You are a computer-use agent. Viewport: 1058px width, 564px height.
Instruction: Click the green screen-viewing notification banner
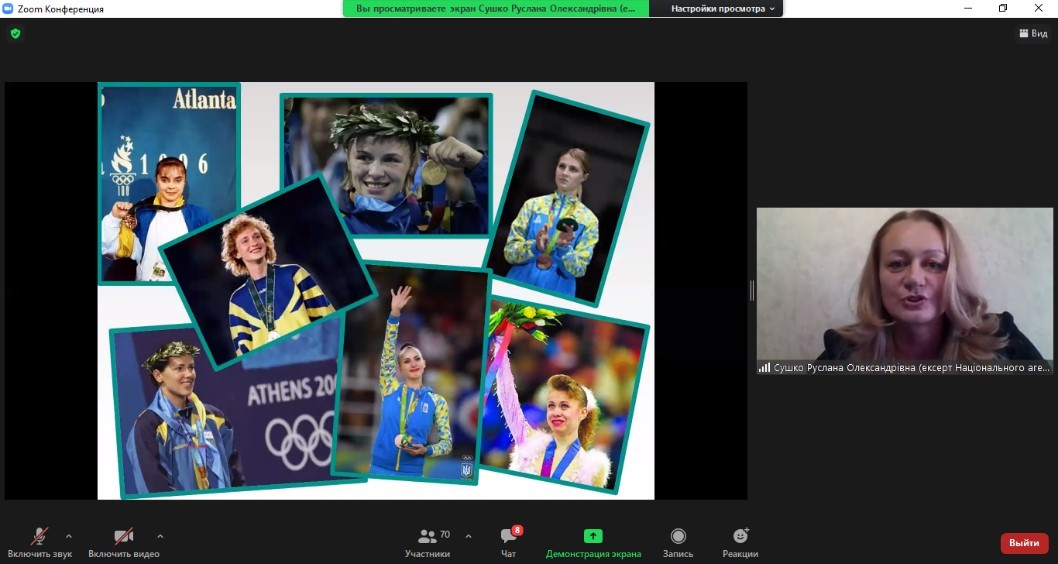click(x=496, y=9)
